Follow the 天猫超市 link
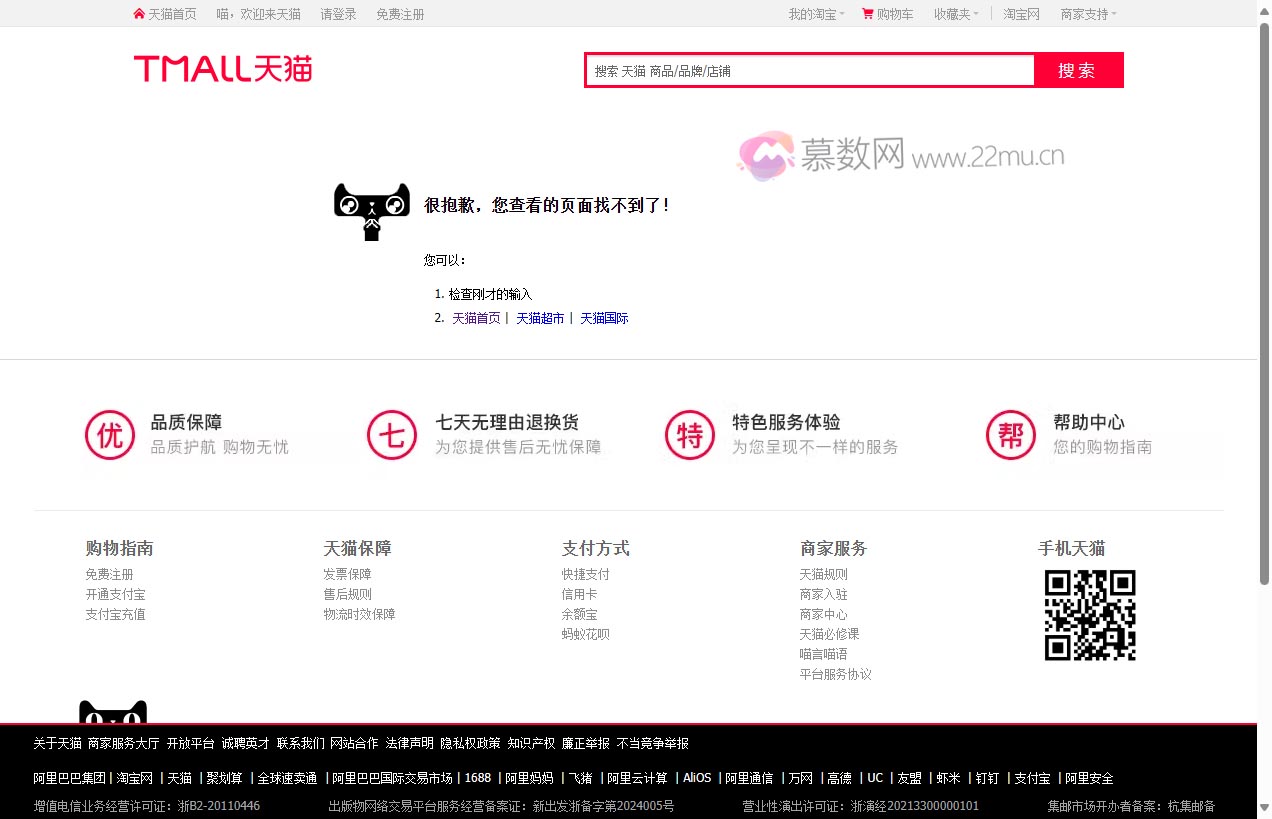Screen dimensions: 1272x819 pyautogui.click(x=540, y=318)
